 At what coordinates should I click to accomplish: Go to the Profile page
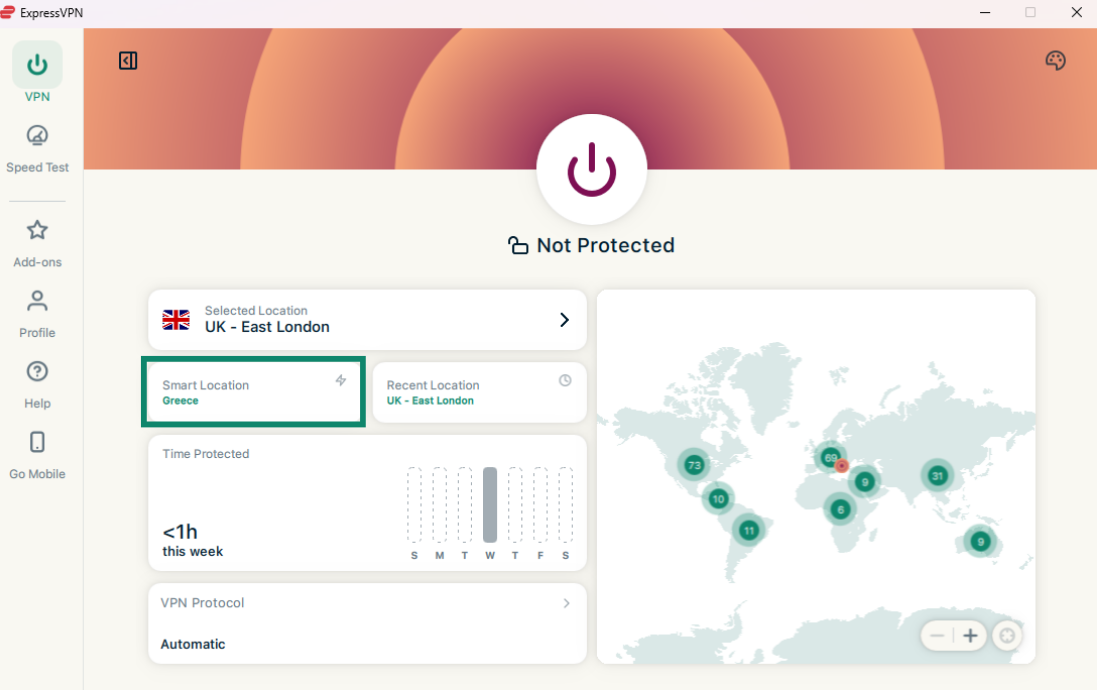pos(37,313)
